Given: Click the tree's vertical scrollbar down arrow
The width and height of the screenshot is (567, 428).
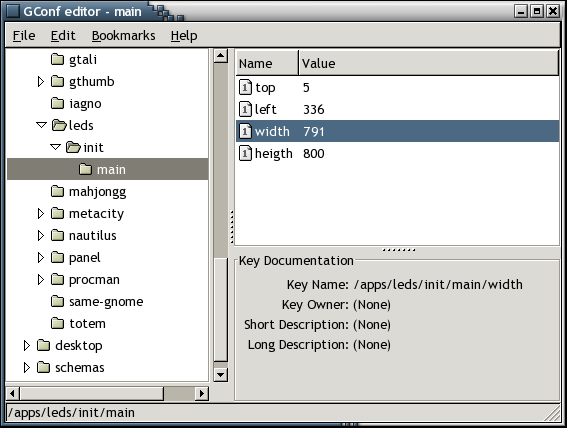Looking at the screenshot, I should tap(221, 374).
